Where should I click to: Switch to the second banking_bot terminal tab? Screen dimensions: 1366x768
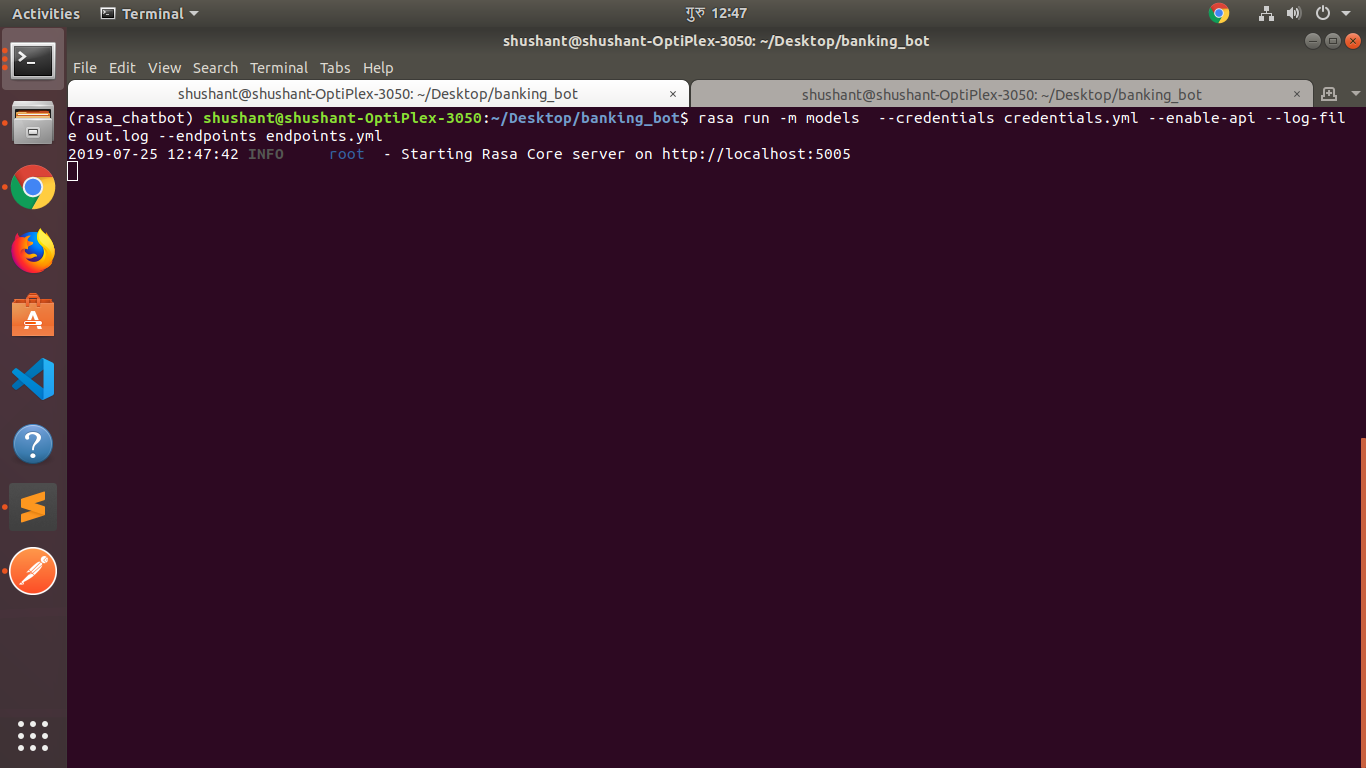click(x=1000, y=94)
